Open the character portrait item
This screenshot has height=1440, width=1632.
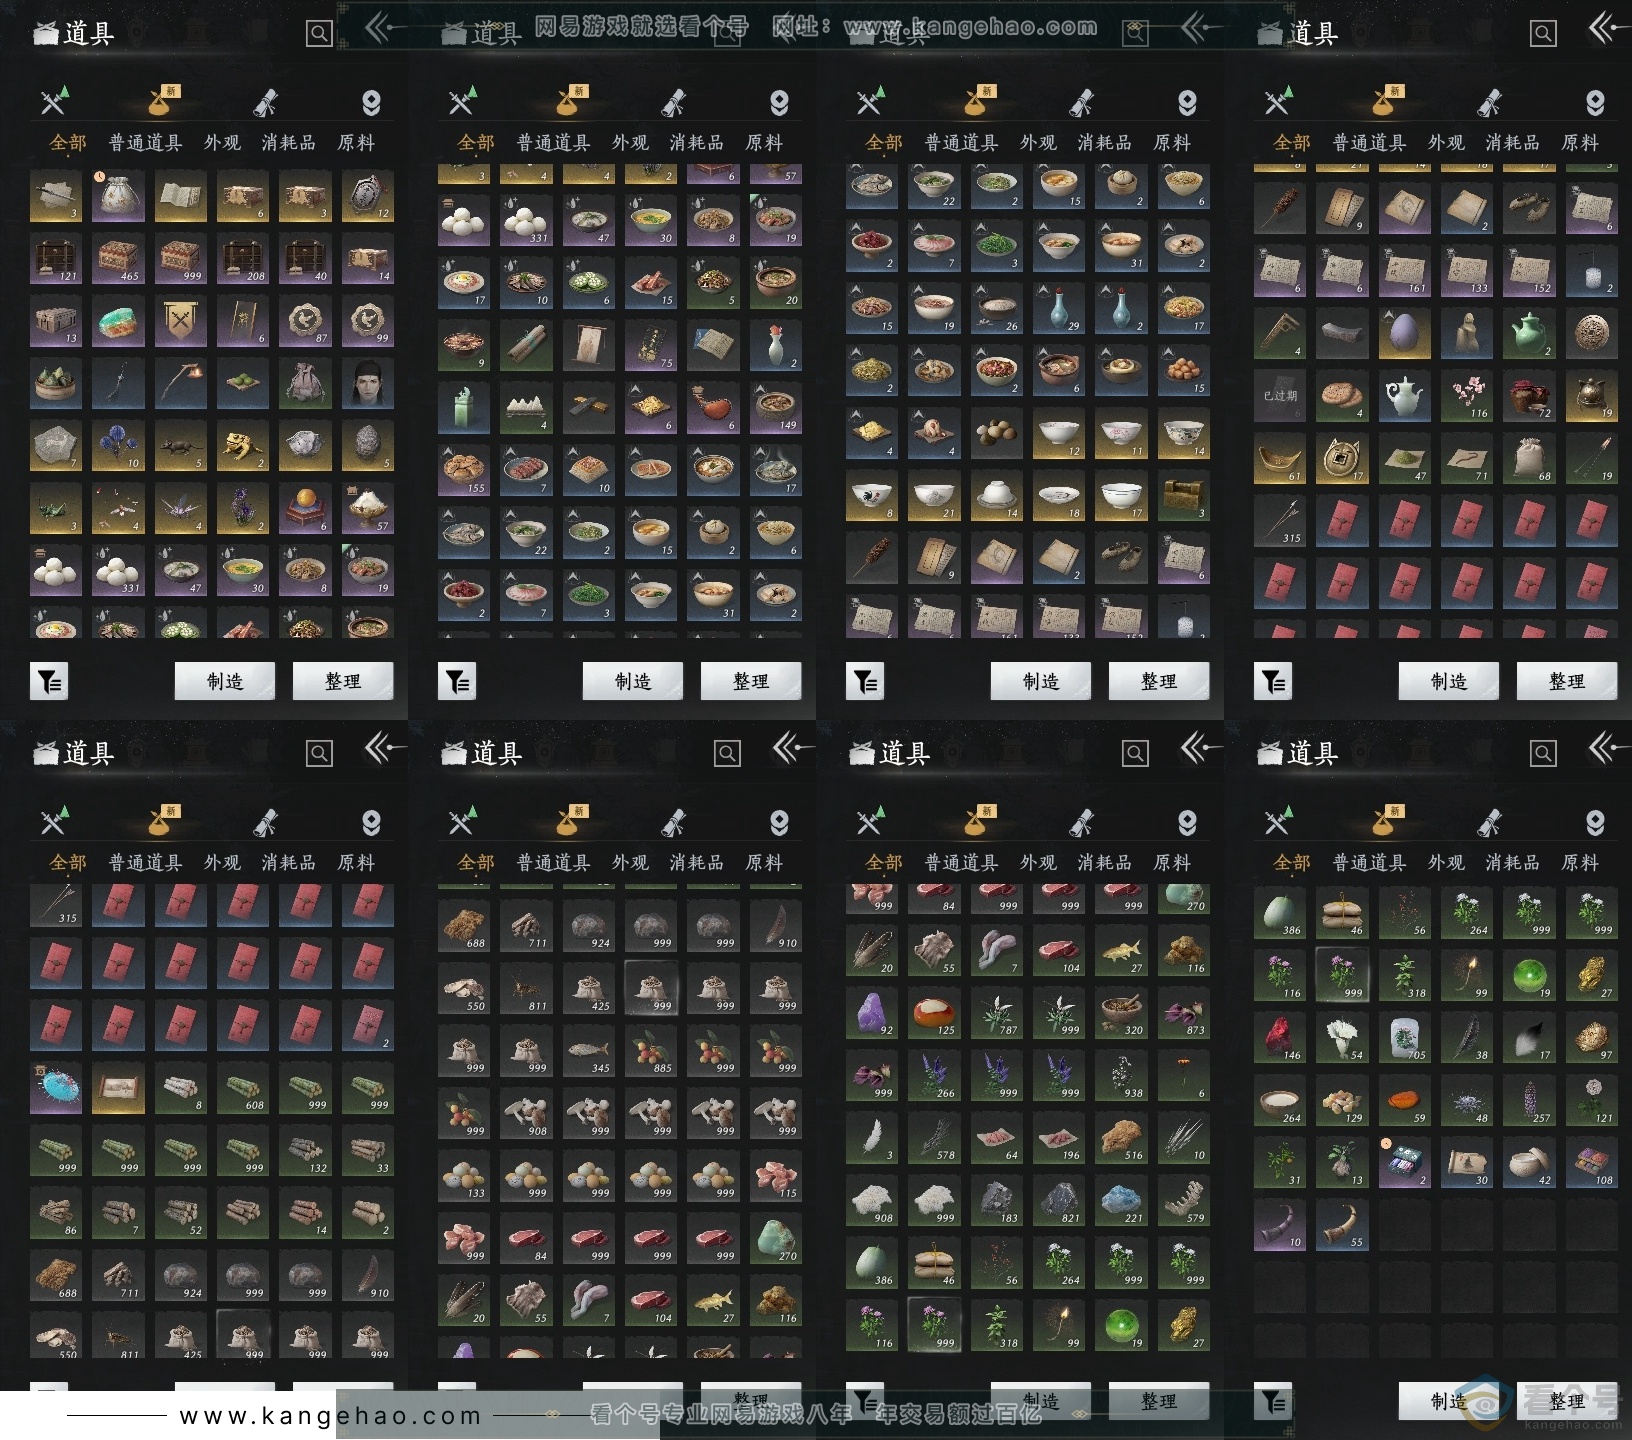tap(368, 384)
